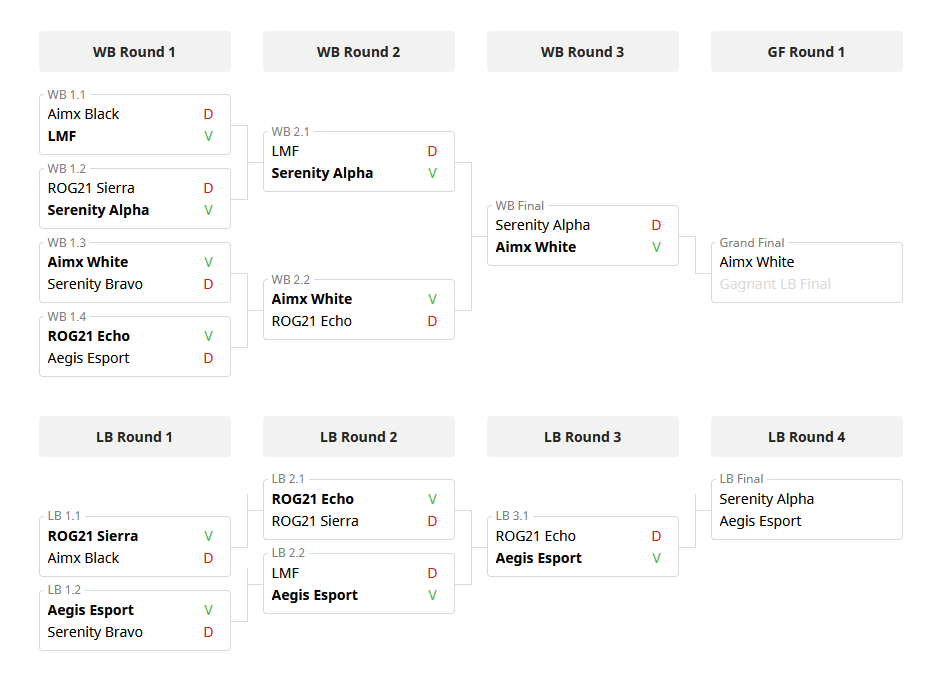This screenshot has height=687, width=947.
Task: Click Aegis Esport in match WB 1.4
Action: (88, 358)
